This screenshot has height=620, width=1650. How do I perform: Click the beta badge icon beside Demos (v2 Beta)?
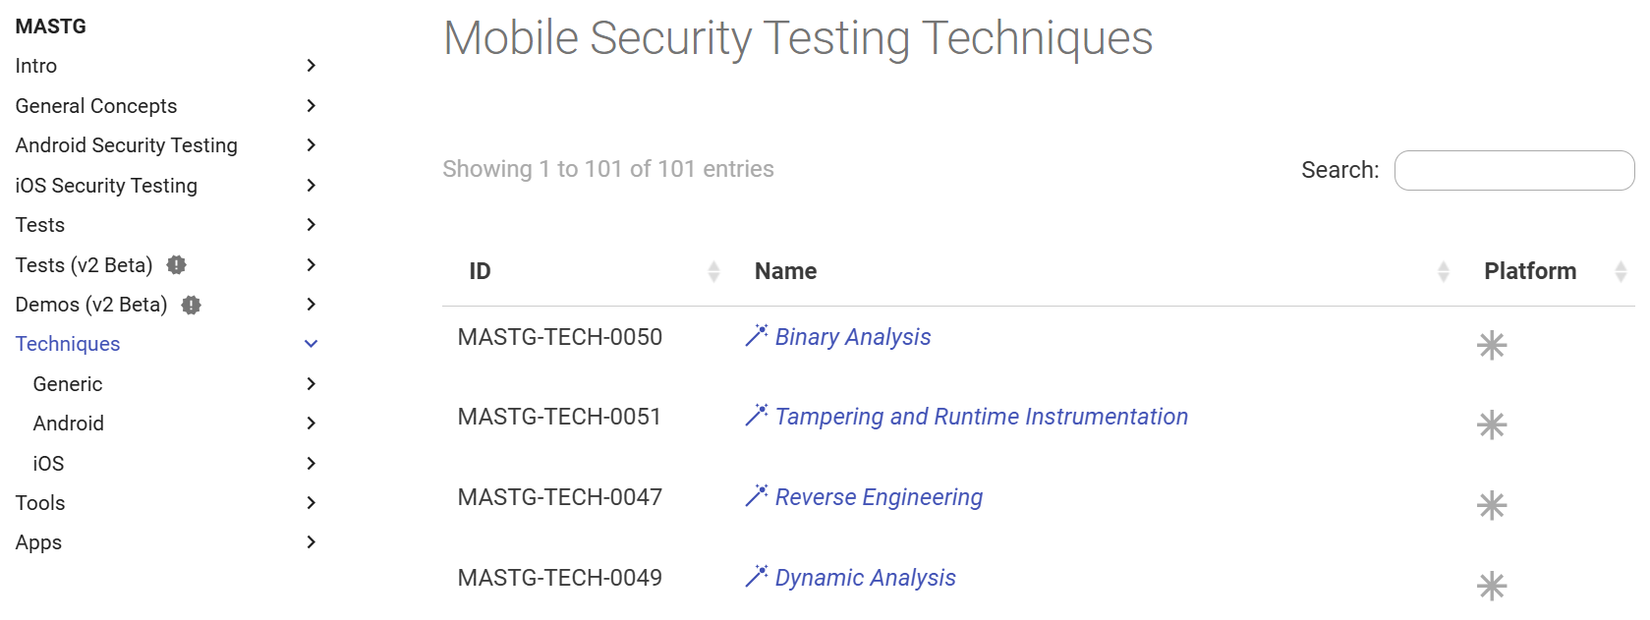pyautogui.click(x=191, y=305)
